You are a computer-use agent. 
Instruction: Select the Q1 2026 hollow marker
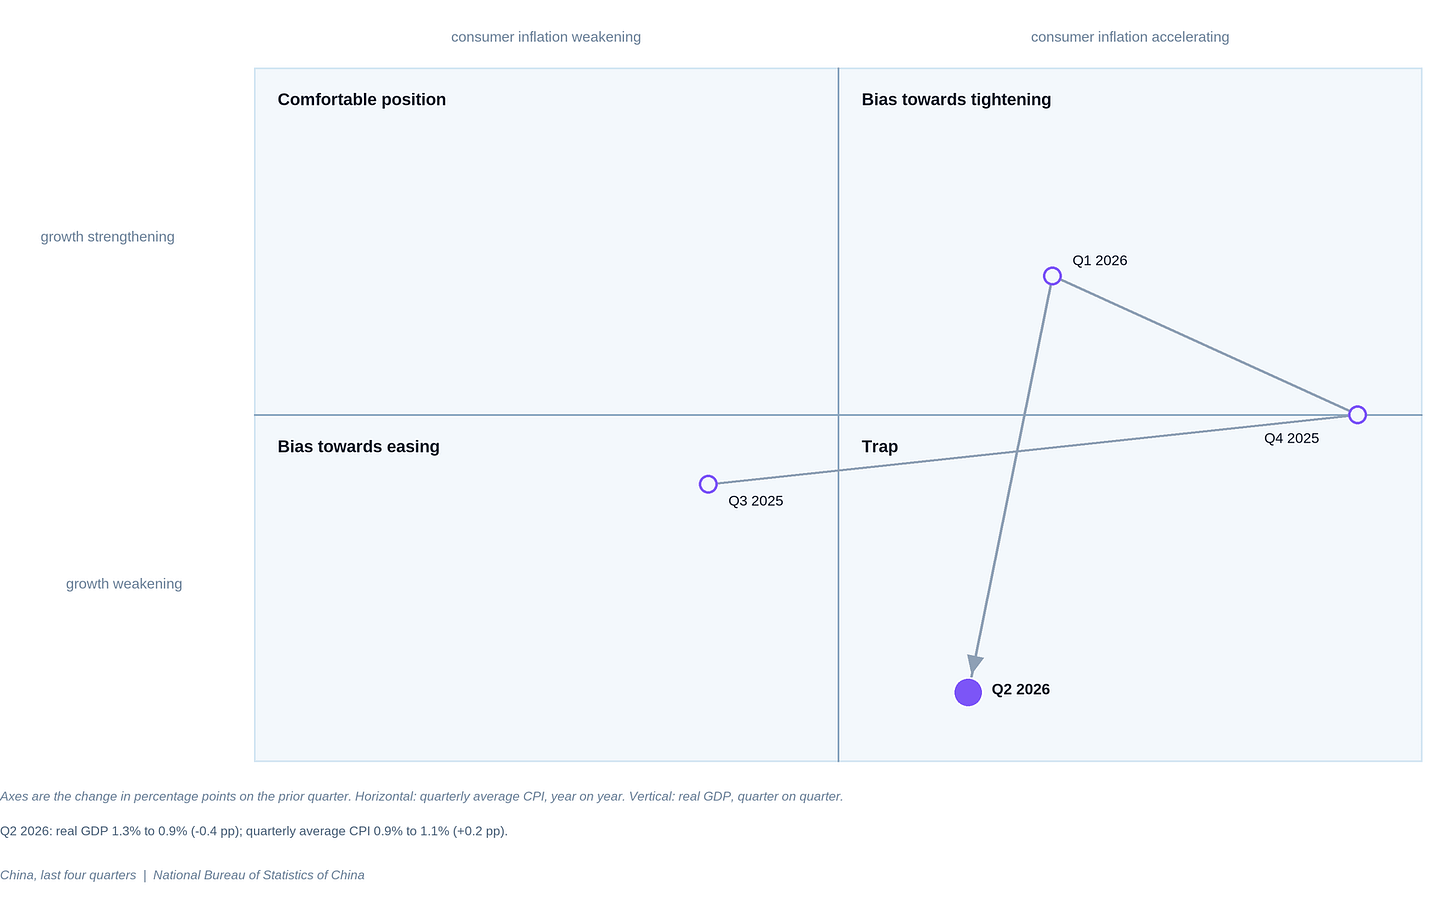point(1052,276)
